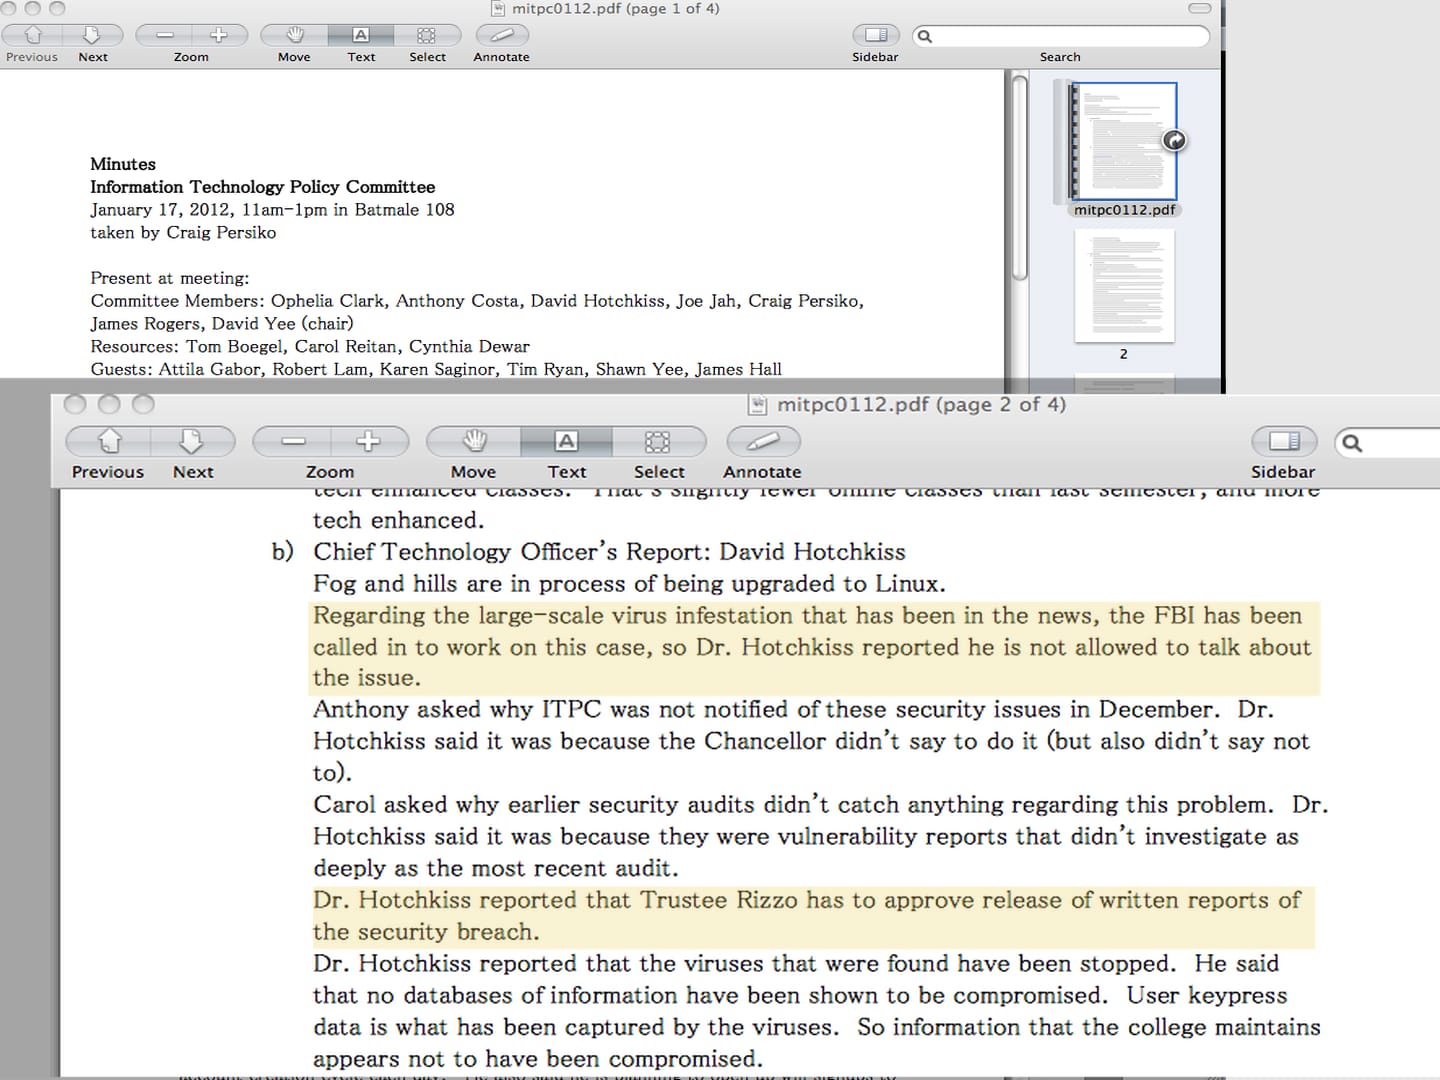Expand the search field options in the front window
Screen dimensions: 1440x1080
1352,441
